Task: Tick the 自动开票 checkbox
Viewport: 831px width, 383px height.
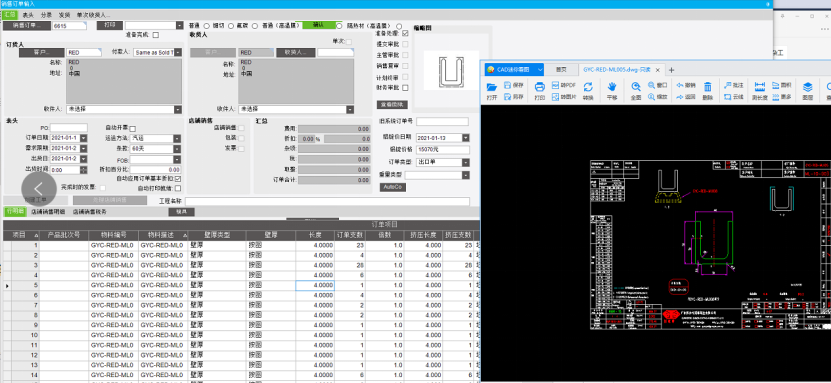Action: pyautogui.click(x=133, y=128)
